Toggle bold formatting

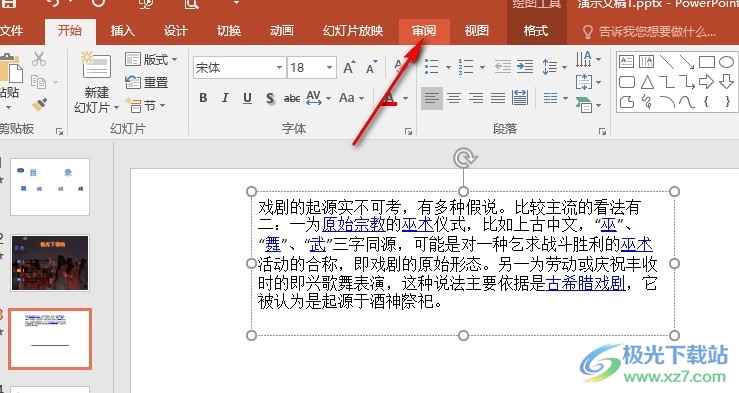coord(203,98)
